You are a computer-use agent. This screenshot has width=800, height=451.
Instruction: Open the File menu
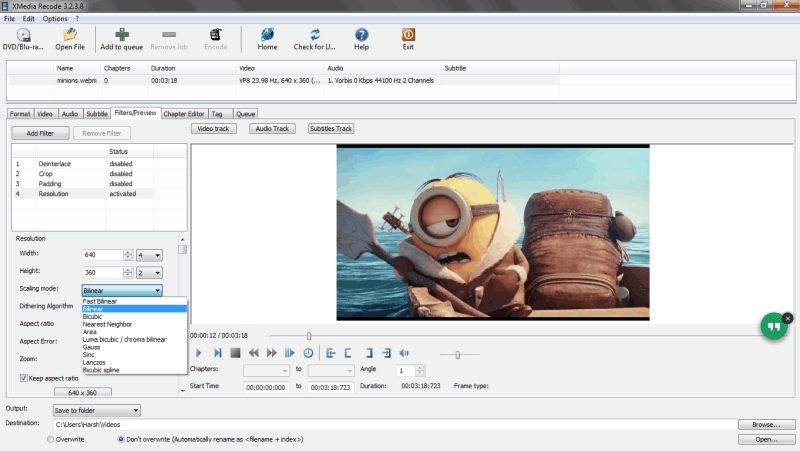(9, 18)
